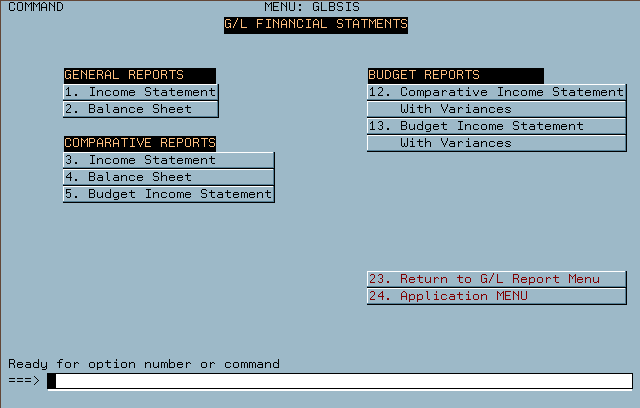Click the ===> prompt arrow

(x=24, y=380)
